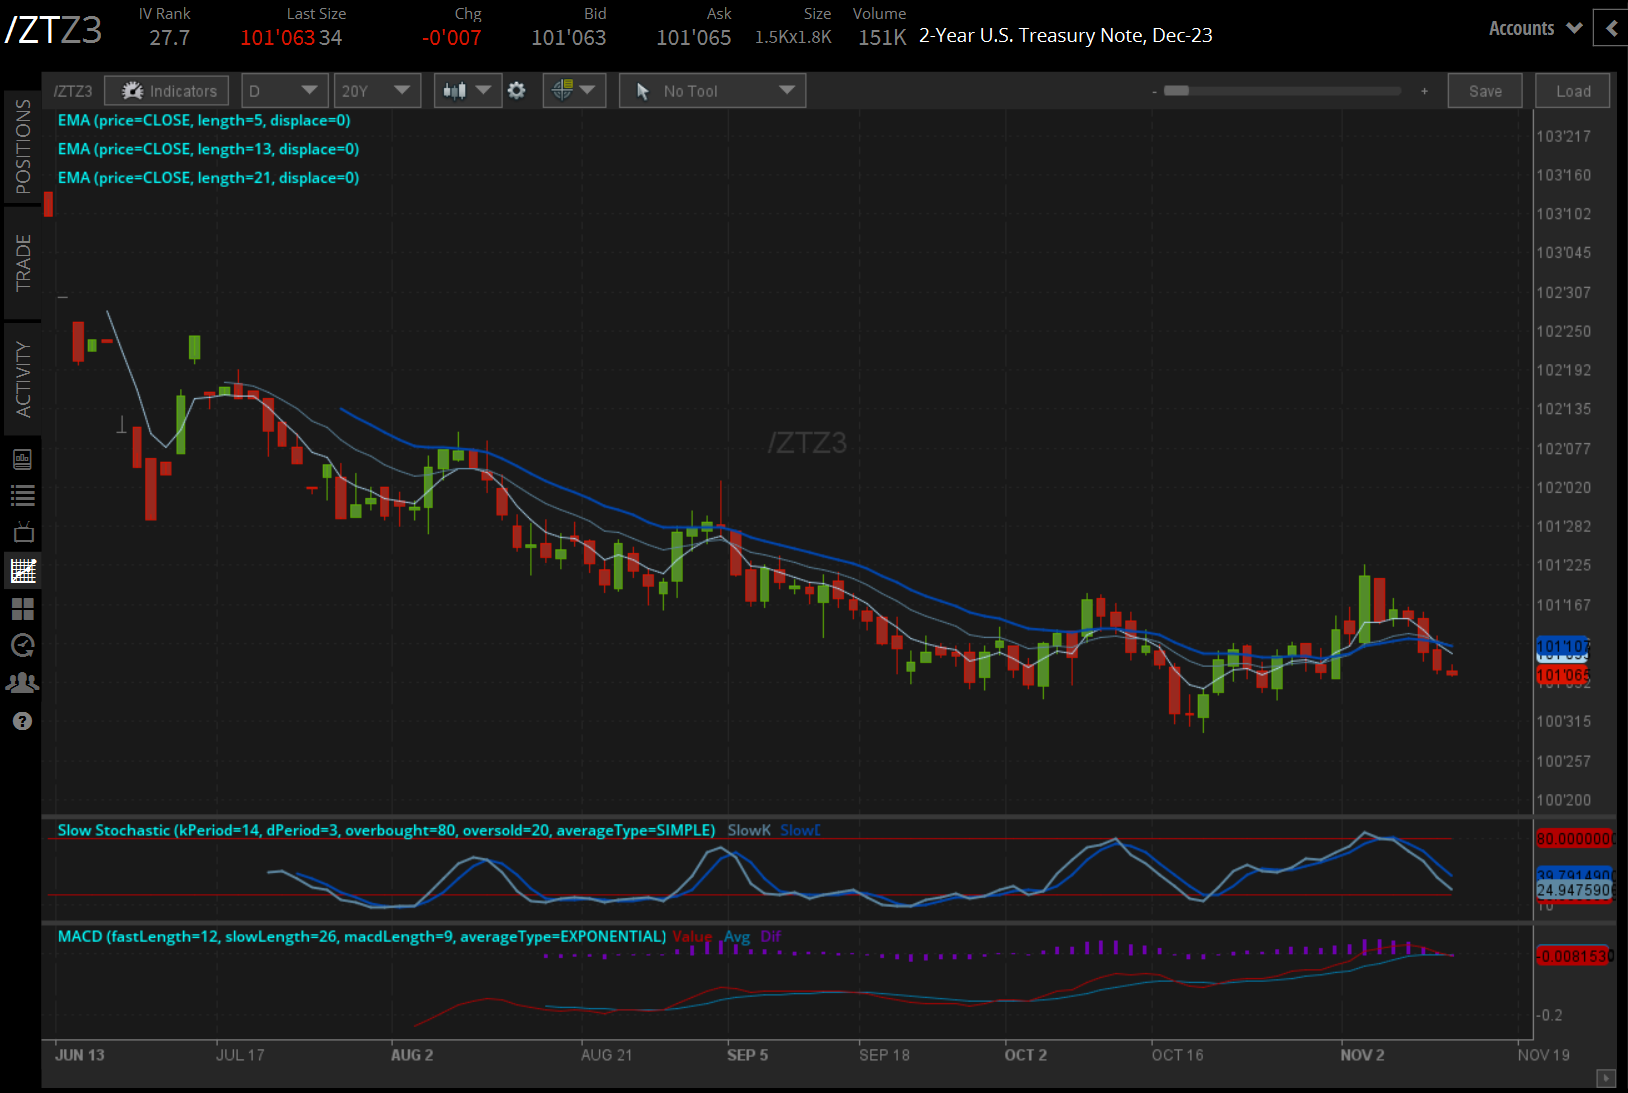This screenshot has width=1628, height=1093.
Task: Open the candlestick chart type dropdown
Action: click(466, 91)
